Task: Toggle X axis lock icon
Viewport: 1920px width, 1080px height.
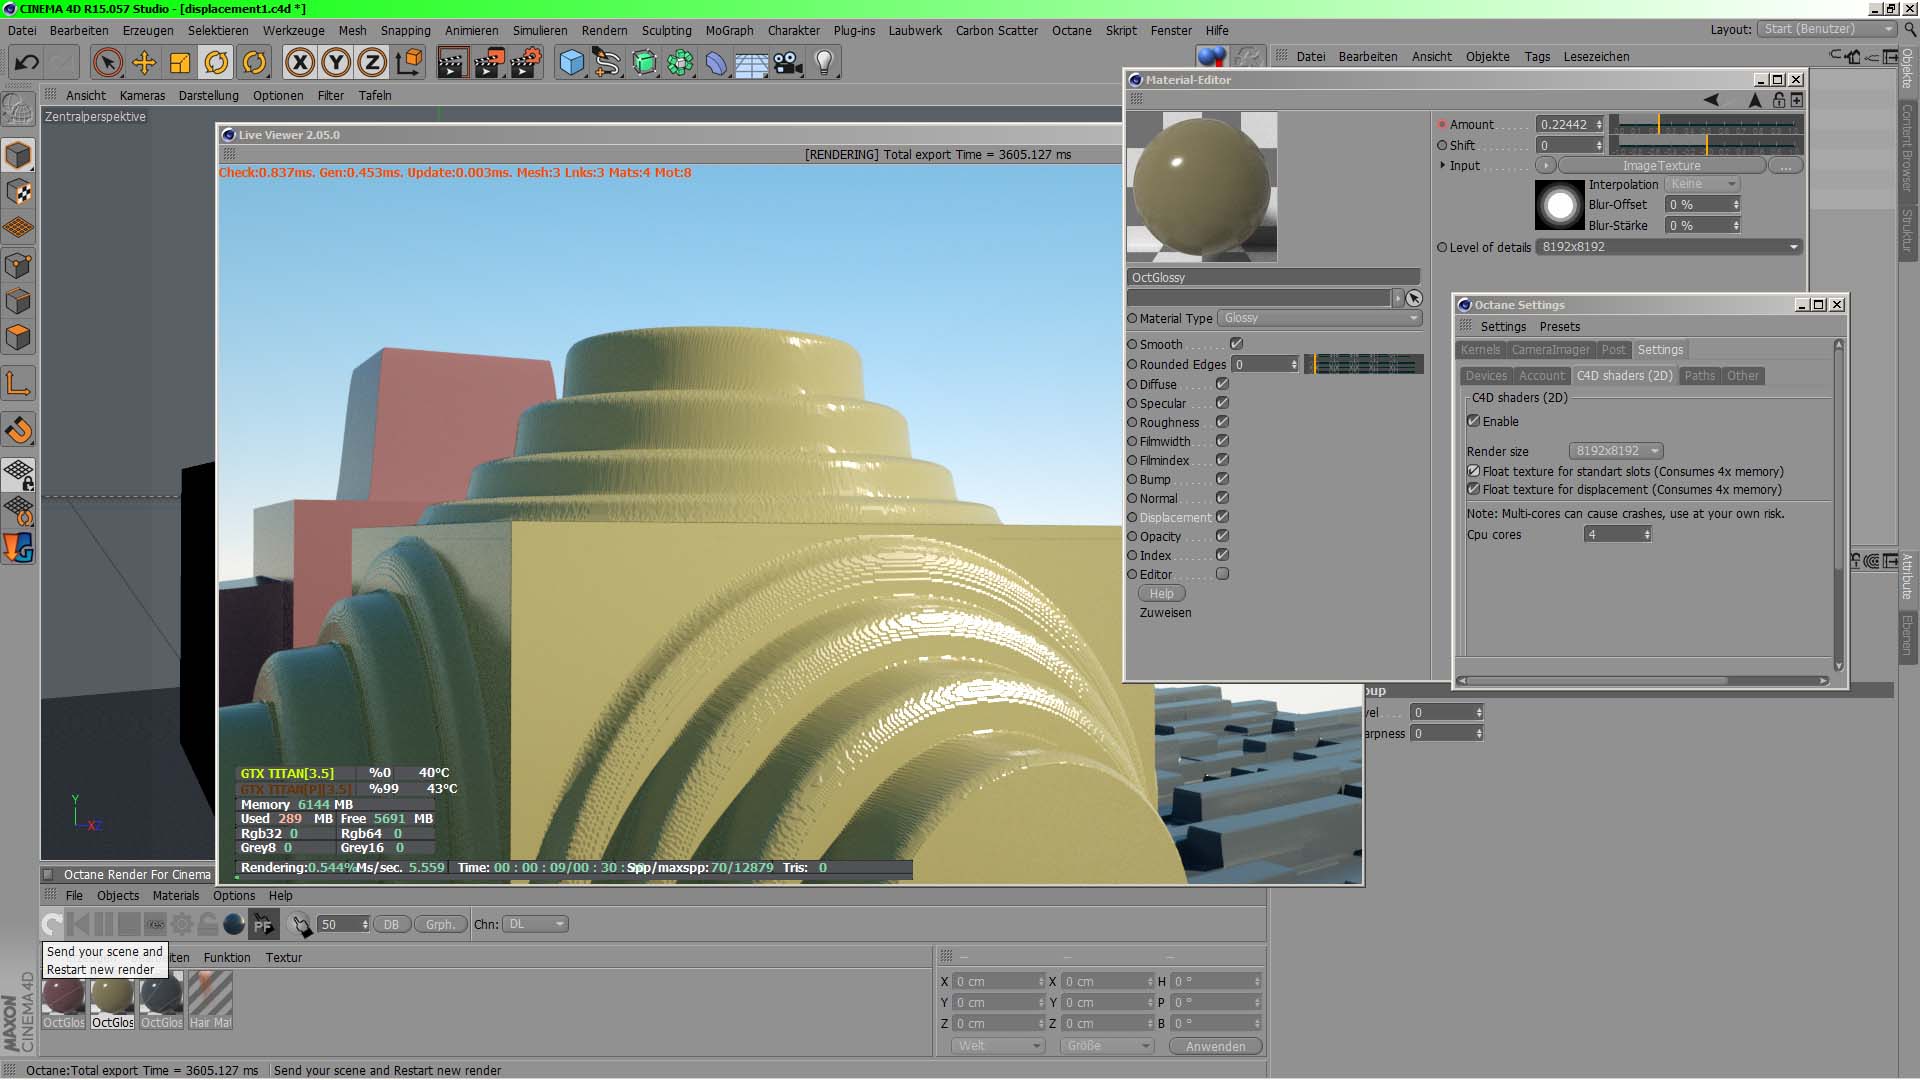Action: pos(299,63)
